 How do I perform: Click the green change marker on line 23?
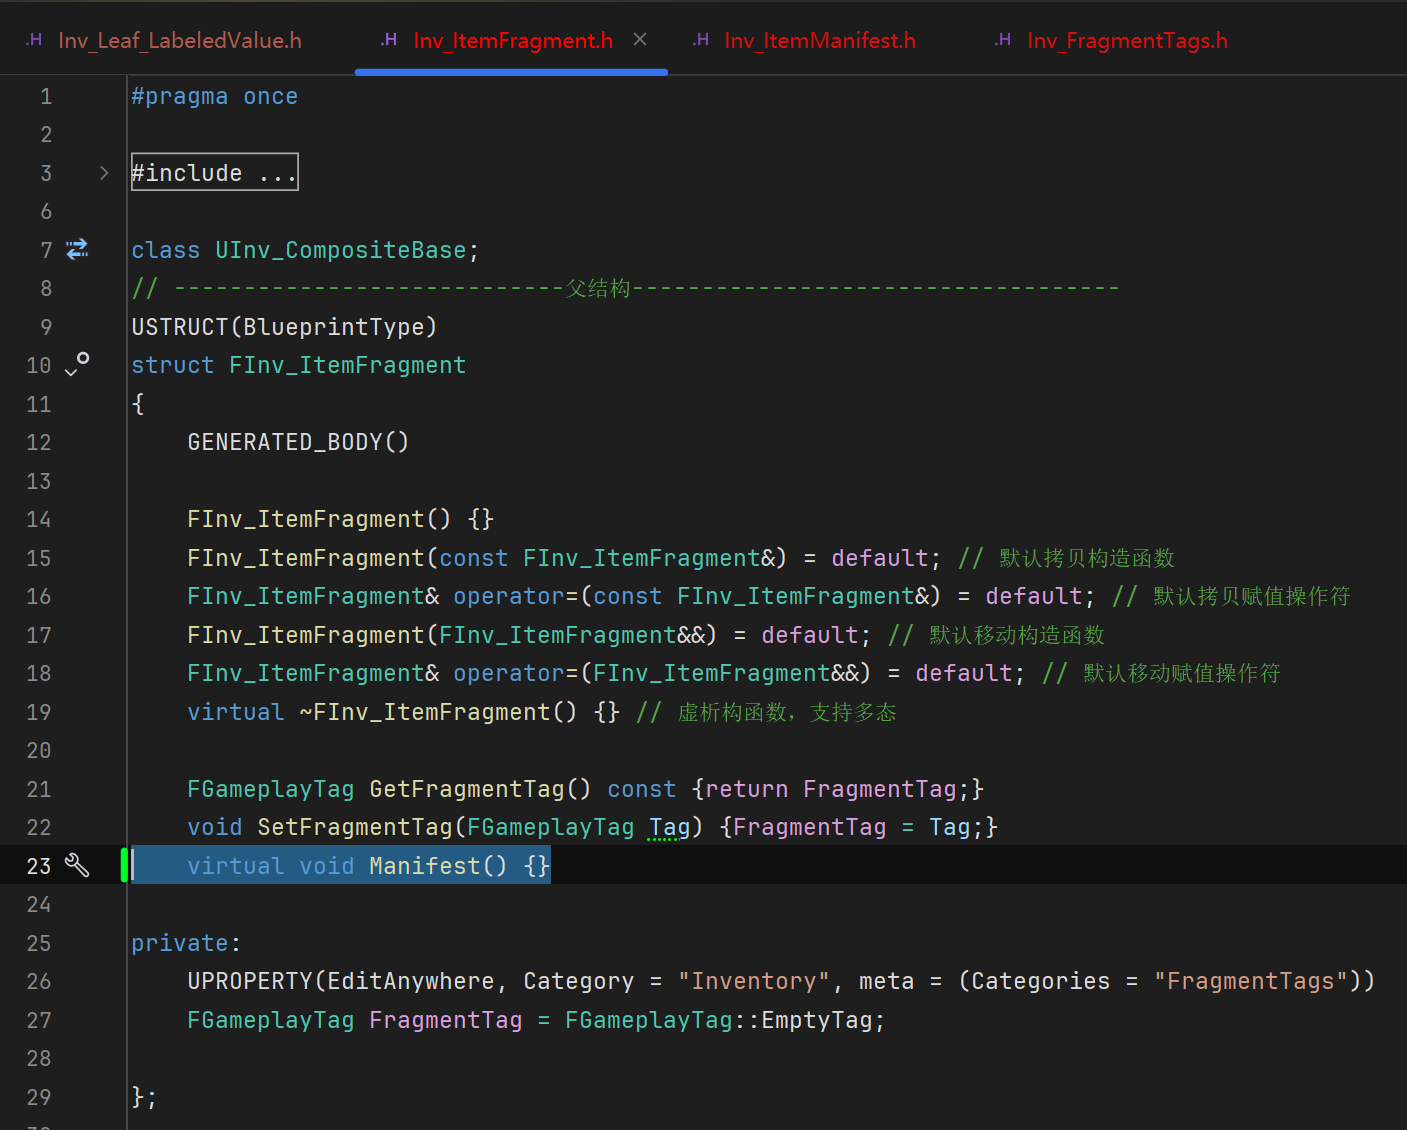click(x=124, y=865)
